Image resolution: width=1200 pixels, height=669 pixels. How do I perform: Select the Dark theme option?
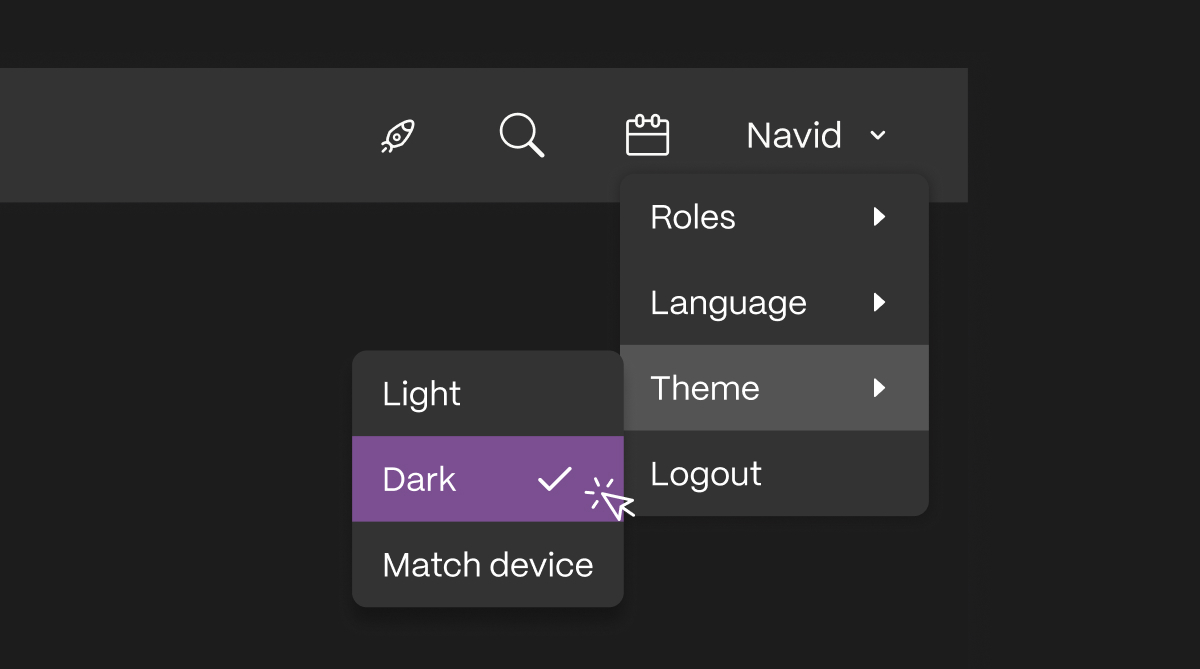tap(488, 479)
